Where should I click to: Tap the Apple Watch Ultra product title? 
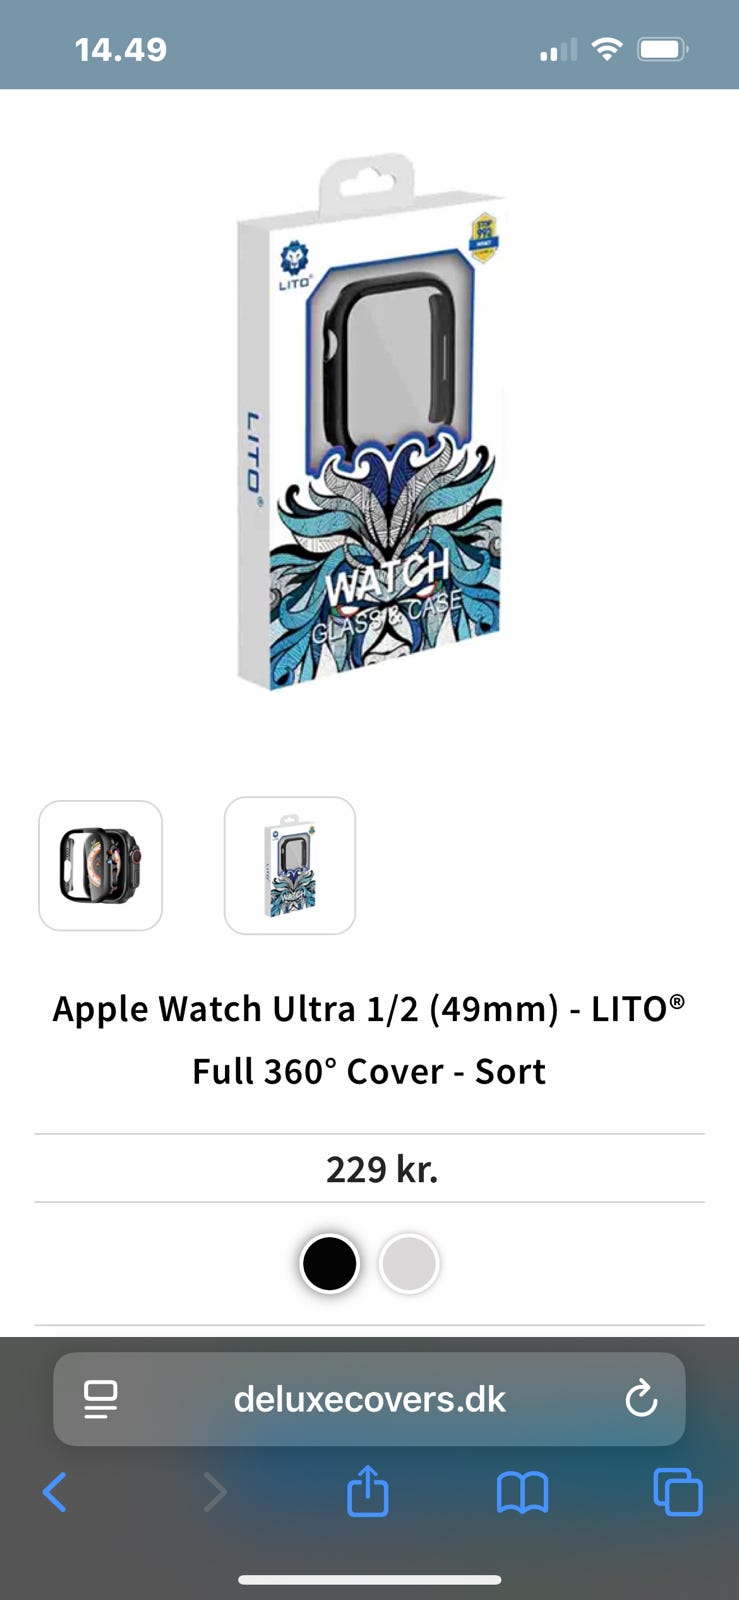click(369, 1040)
